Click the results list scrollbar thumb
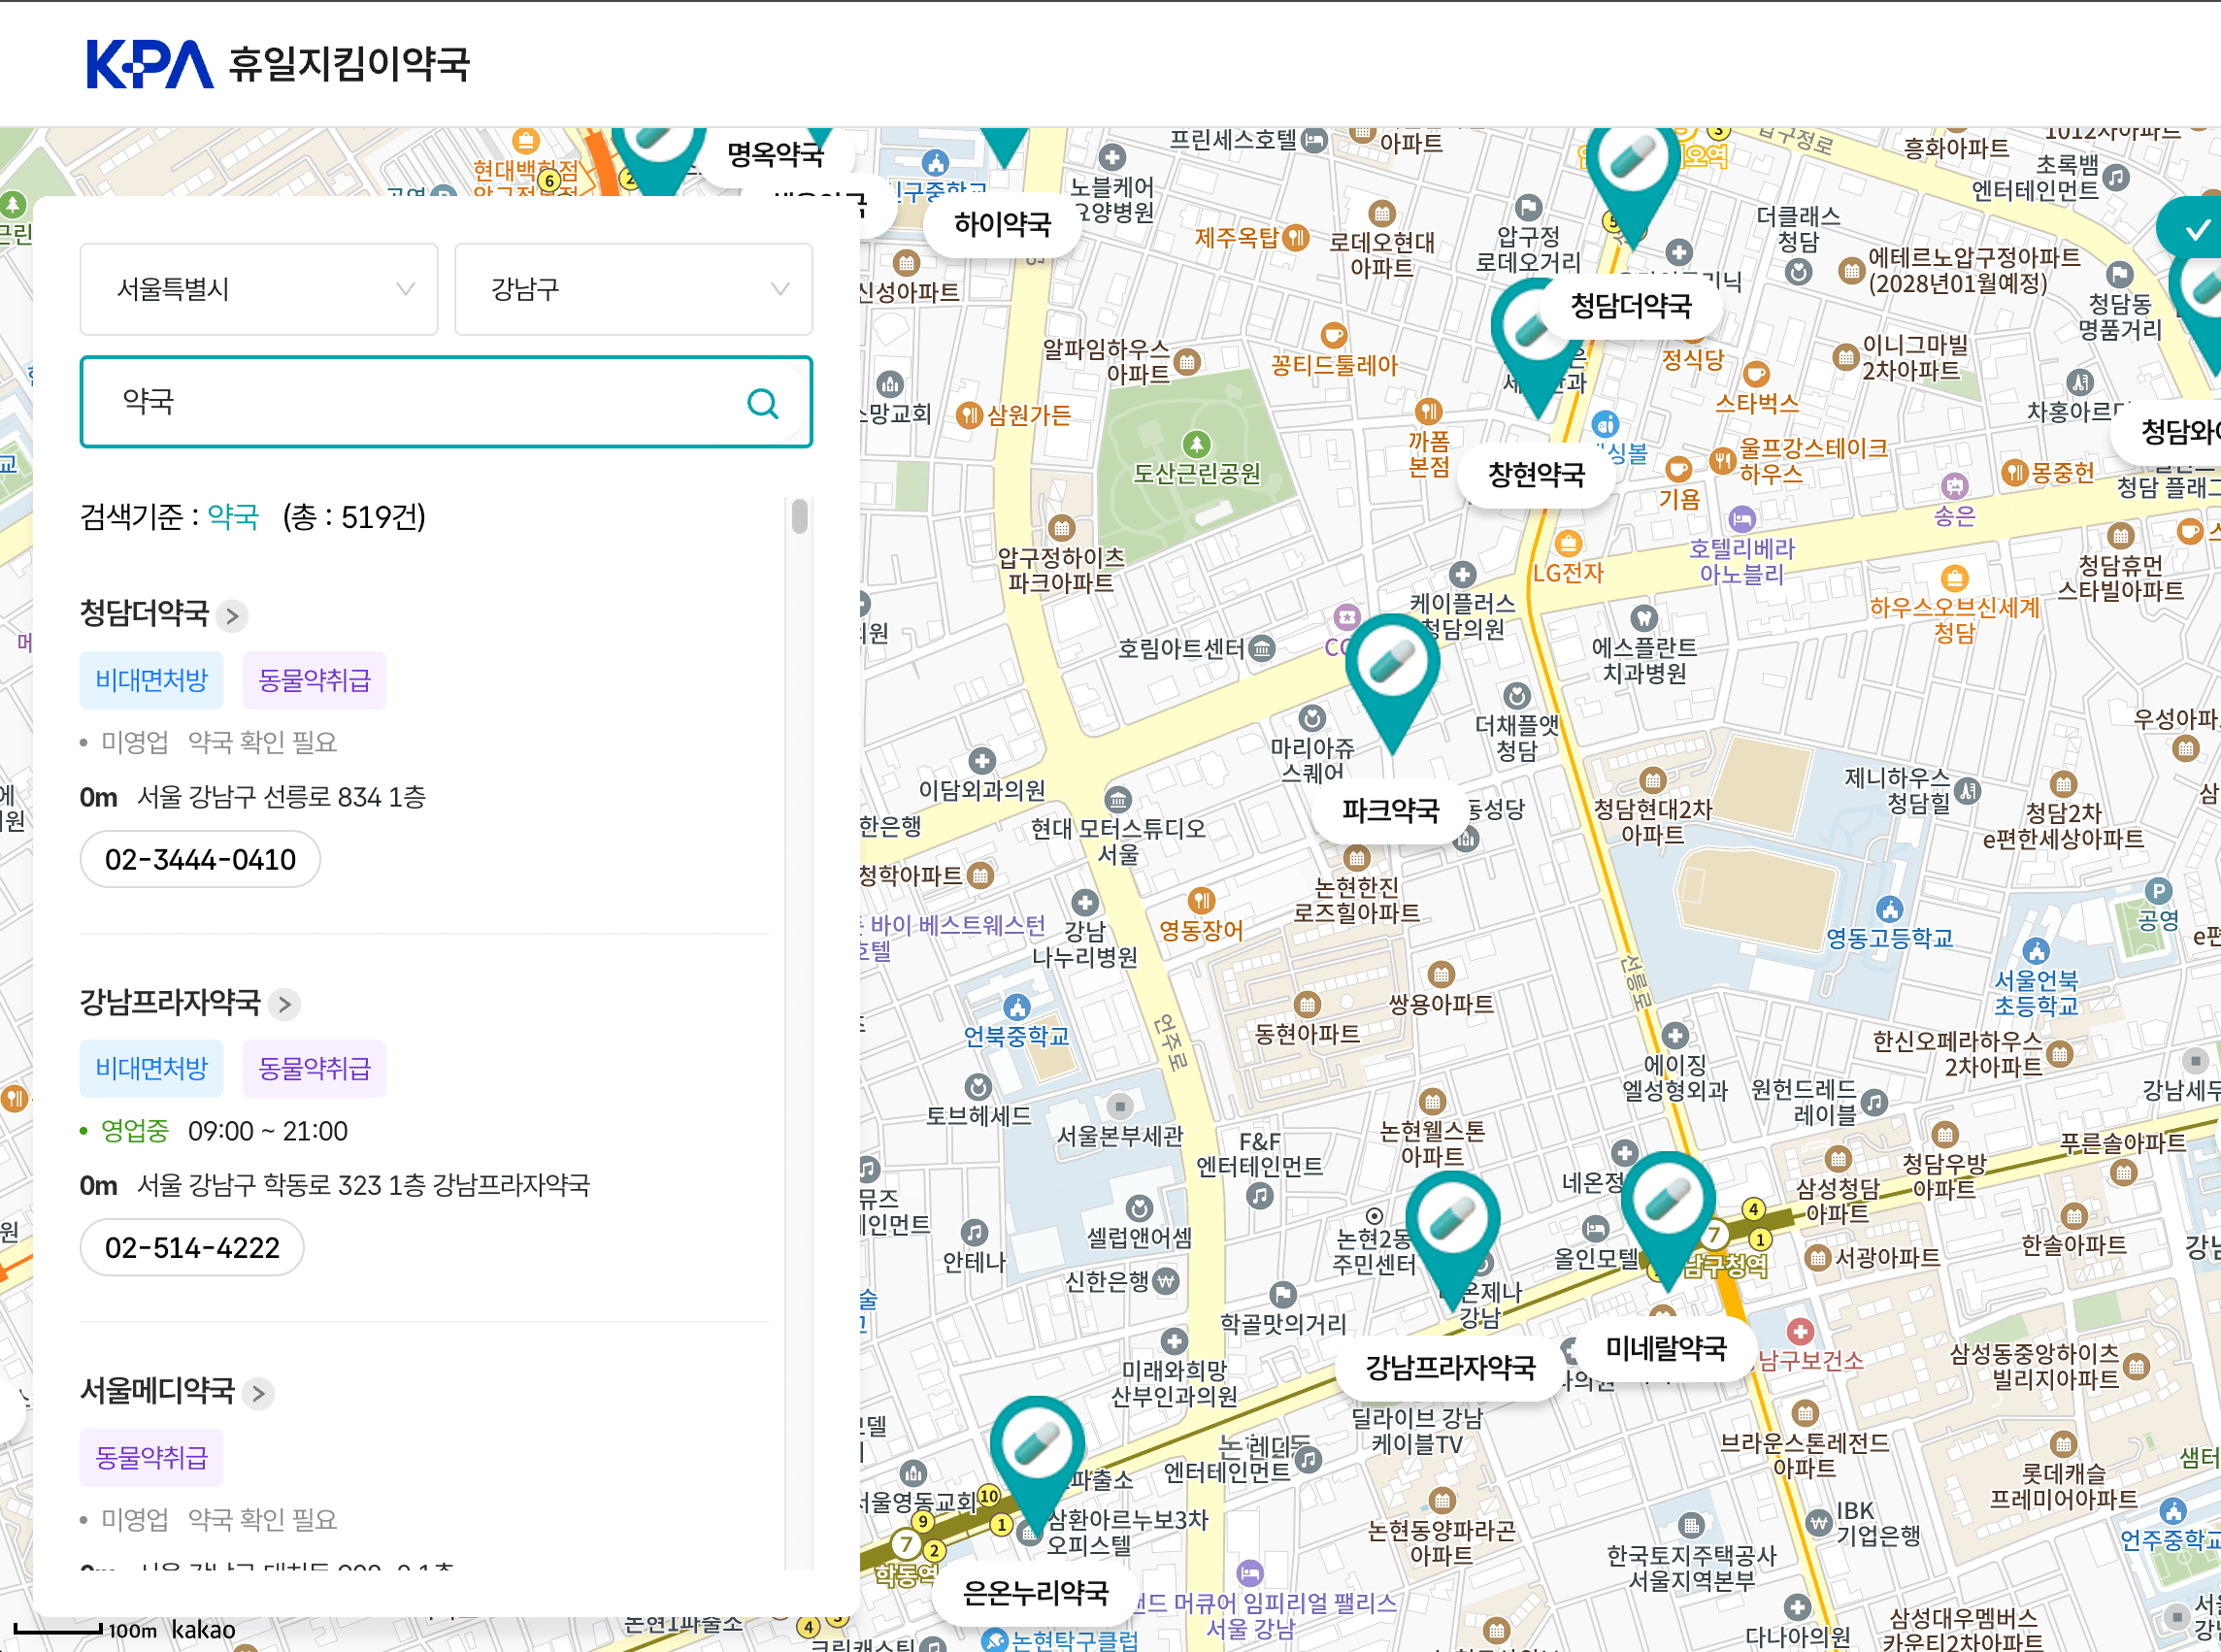Screen dimensions: 2221x1652 pos(799,517)
